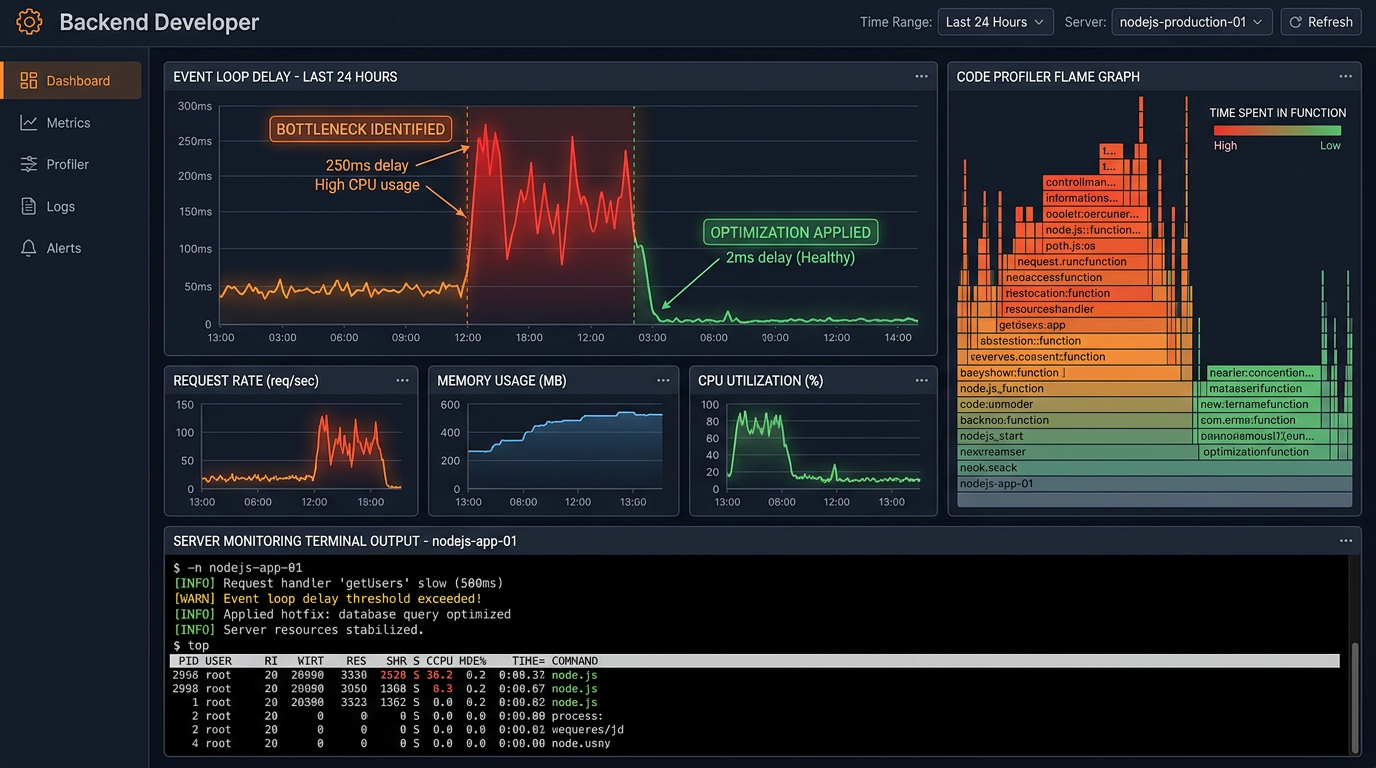Screen dimensions: 1376x768
Task: Expand the Server Monitoring Terminal options ellipsis
Action: tap(1344, 540)
